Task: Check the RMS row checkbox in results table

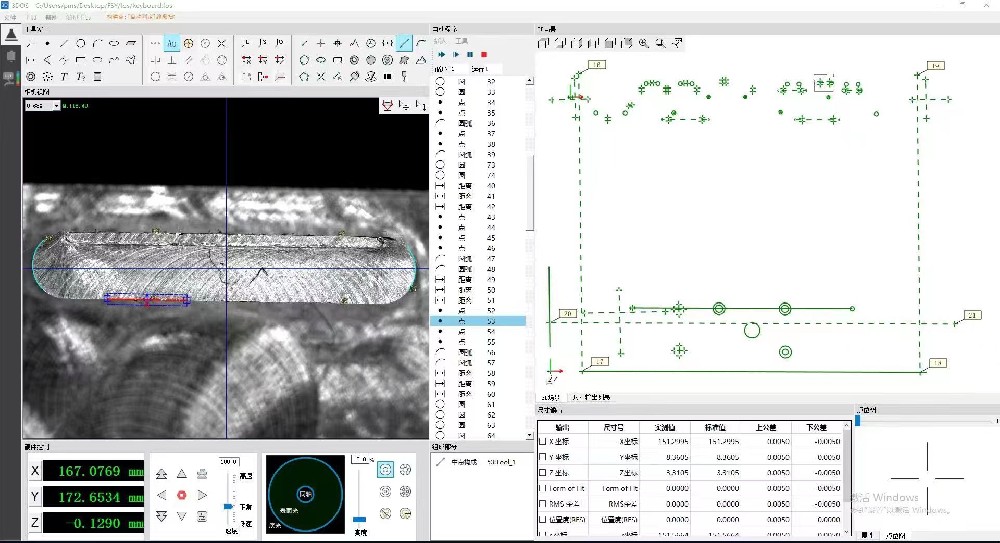Action: 543,505
